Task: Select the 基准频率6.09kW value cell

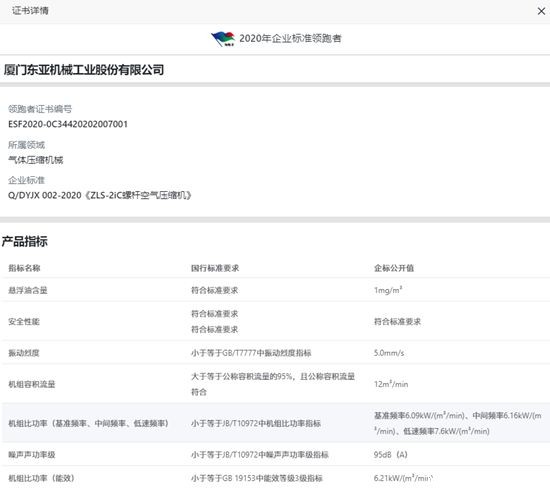Action: 458,424
